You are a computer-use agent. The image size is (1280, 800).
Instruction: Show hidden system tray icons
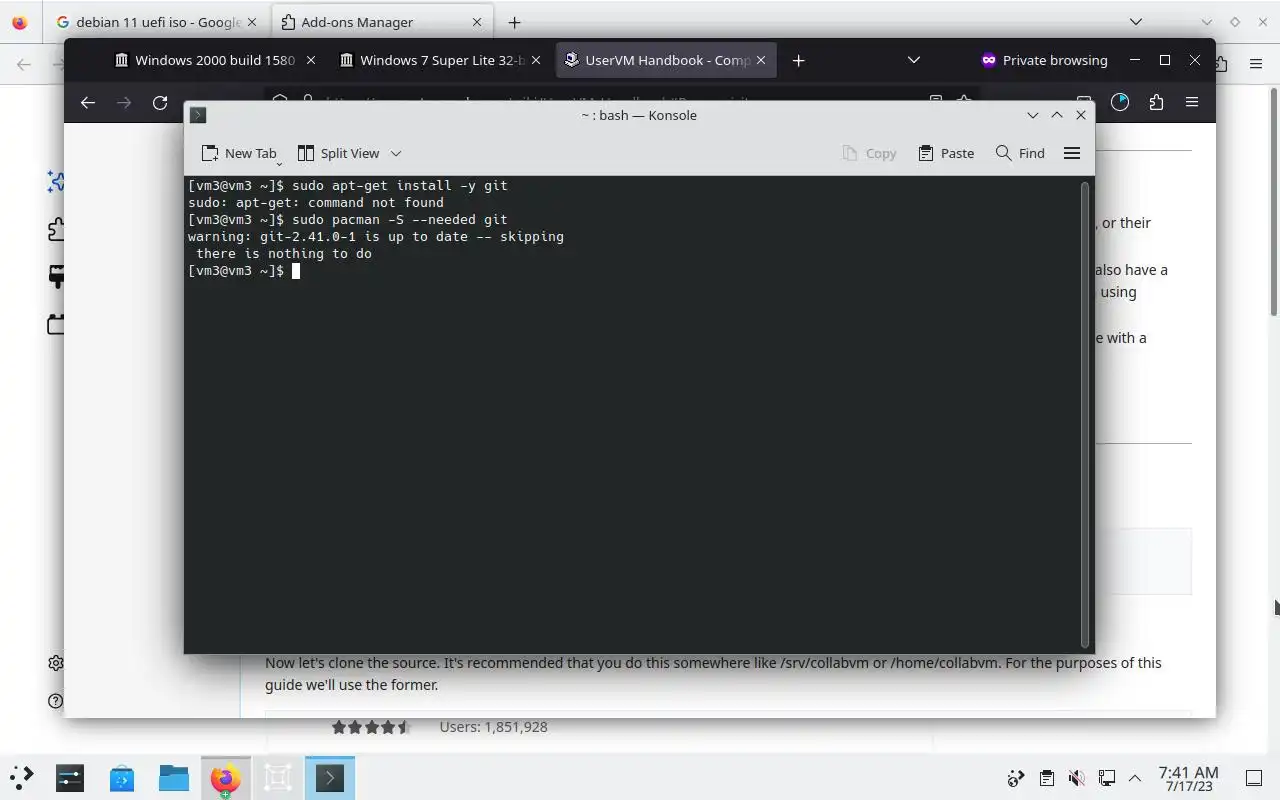click(1135, 778)
